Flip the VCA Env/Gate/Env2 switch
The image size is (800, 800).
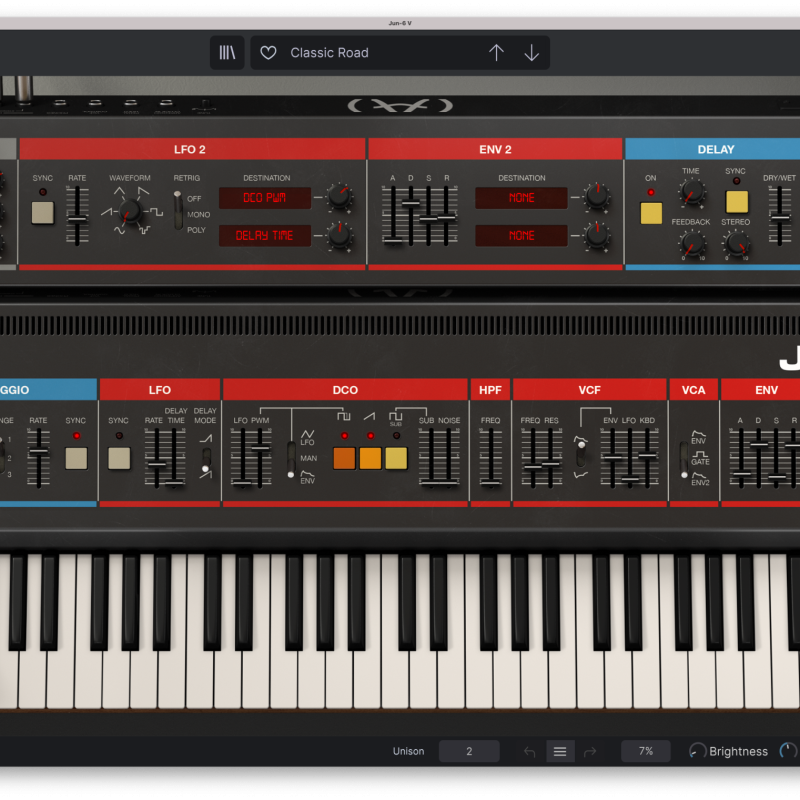[684, 459]
